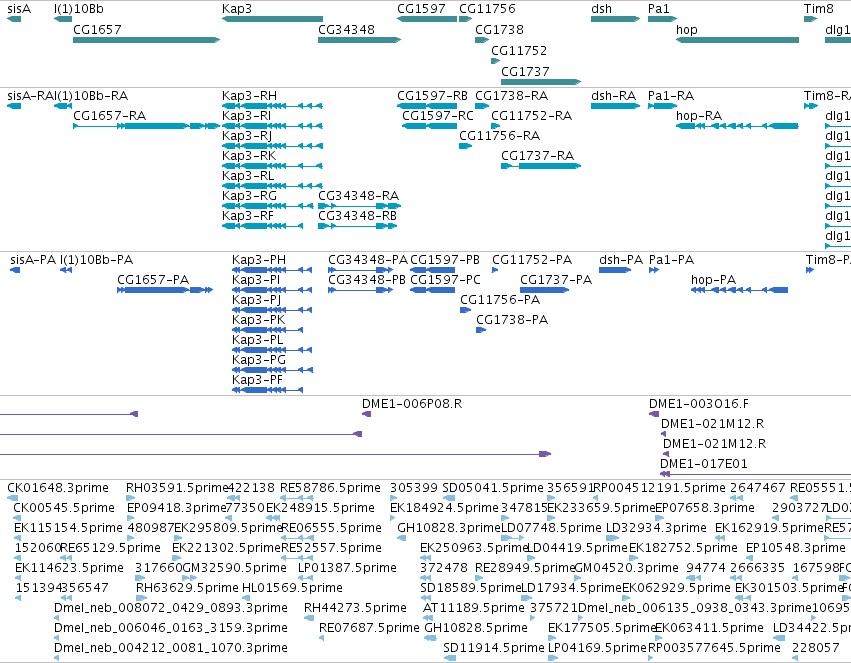The image size is (851, 663).
Task: Click the HL01569.5prime EST label
Action: [x=292, y=588]
